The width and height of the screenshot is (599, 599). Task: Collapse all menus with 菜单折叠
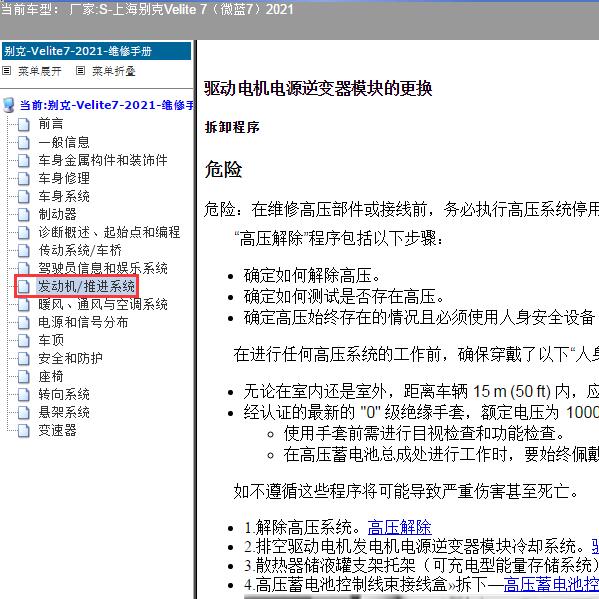(x=114, y=71)
